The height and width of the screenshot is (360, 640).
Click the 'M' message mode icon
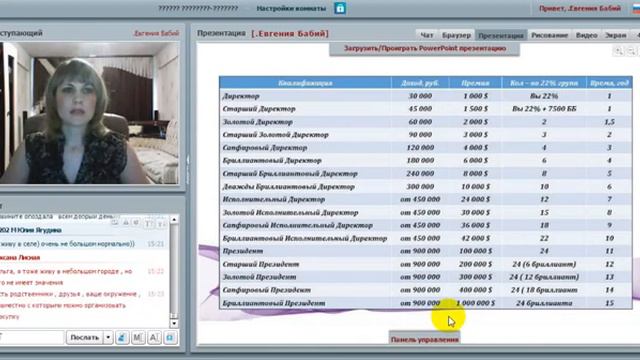click(x=138, y=338)
